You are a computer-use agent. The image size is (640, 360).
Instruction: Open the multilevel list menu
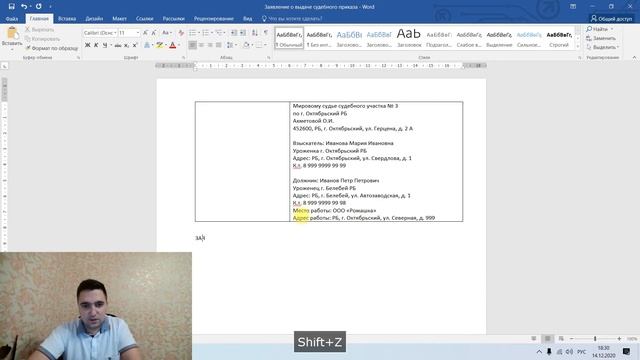(219, 33)
